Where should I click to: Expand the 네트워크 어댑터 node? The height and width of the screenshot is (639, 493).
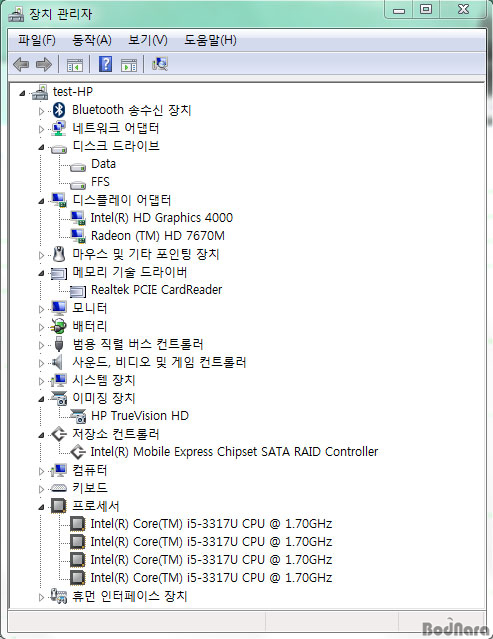click(x=41, y=129)
